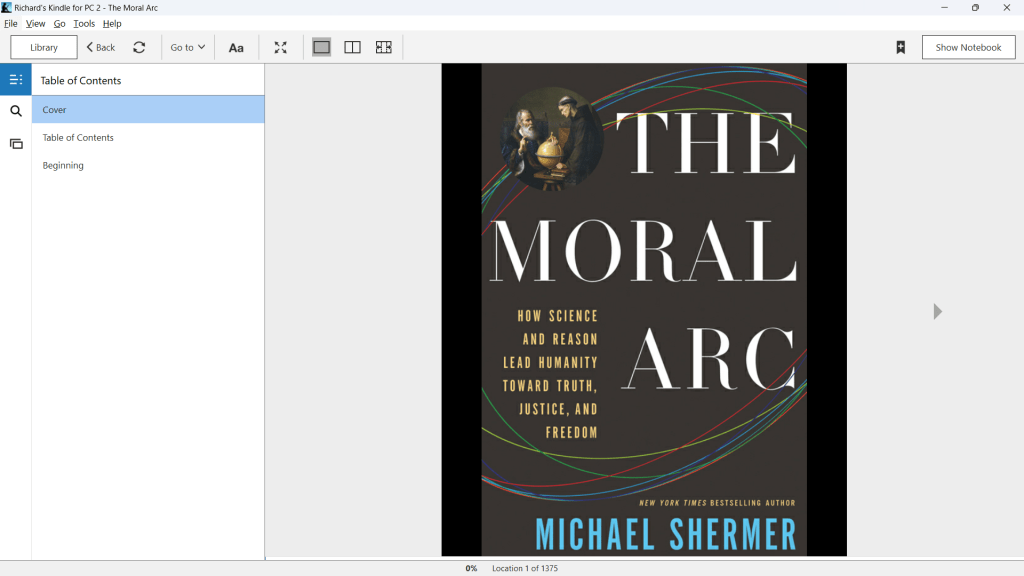Switch to multi-column auto view
The height and width of the screenshot is (576, 1024).
[x=383, y=47]
